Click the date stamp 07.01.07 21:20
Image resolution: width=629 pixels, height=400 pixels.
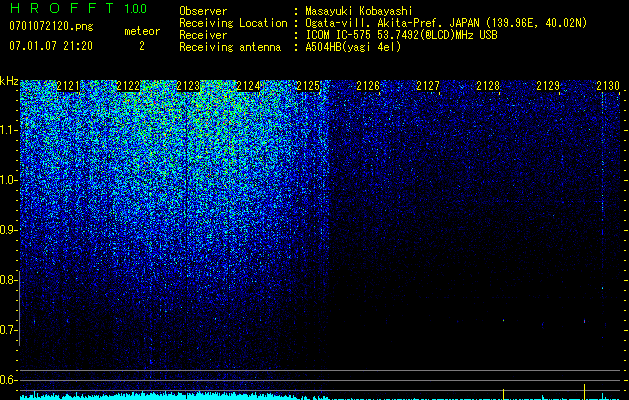51,46
